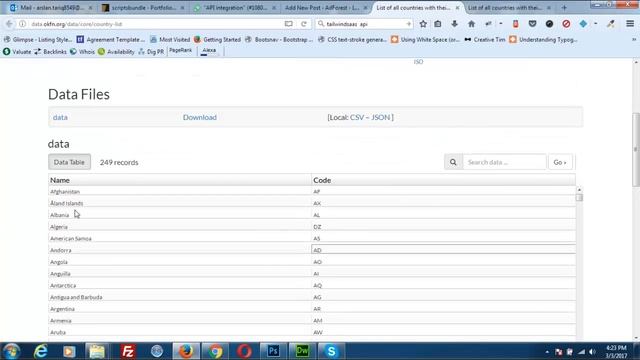Go to the Firefox home page icon
This screenshot has height=360, width=640.
coord(471,24)
